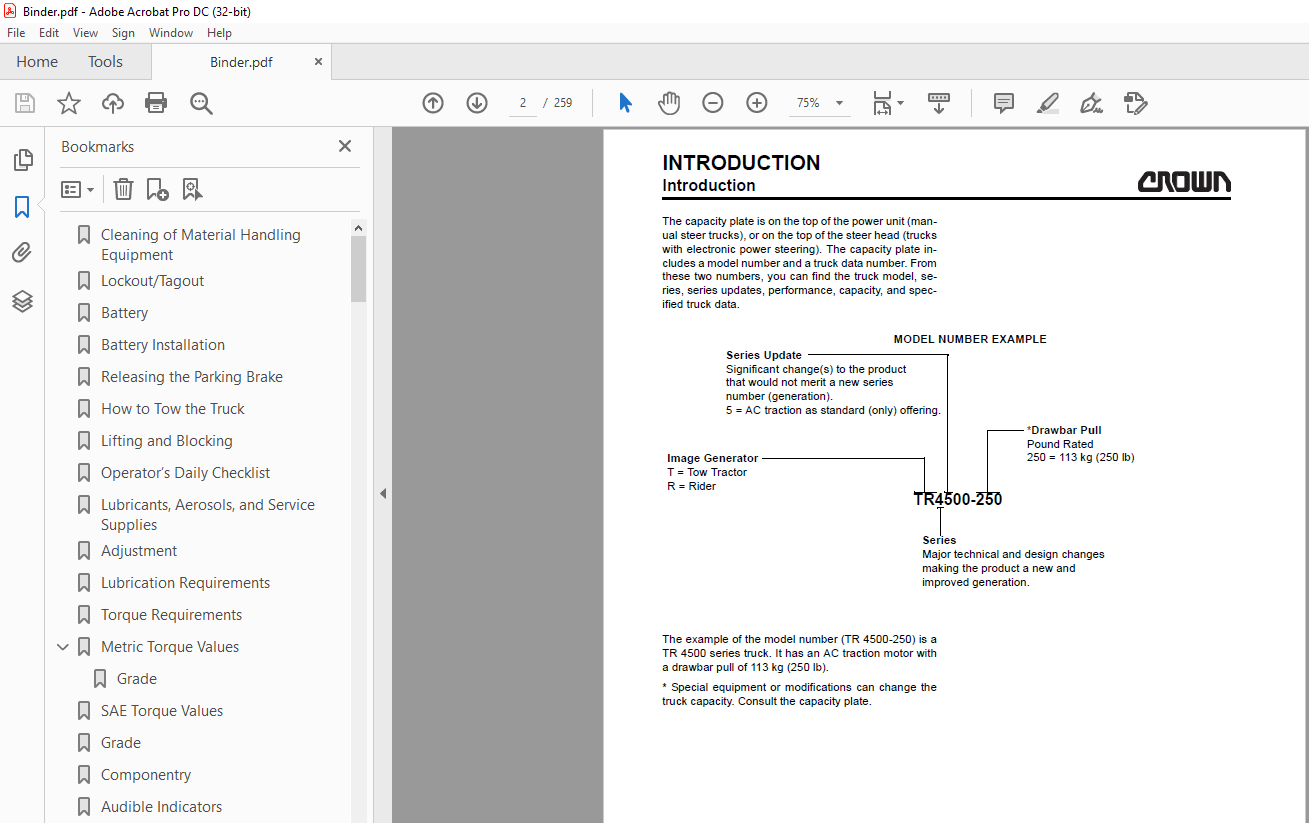Open the Help menu
The height and width of the screenshot is (823, 1309).
219,33
